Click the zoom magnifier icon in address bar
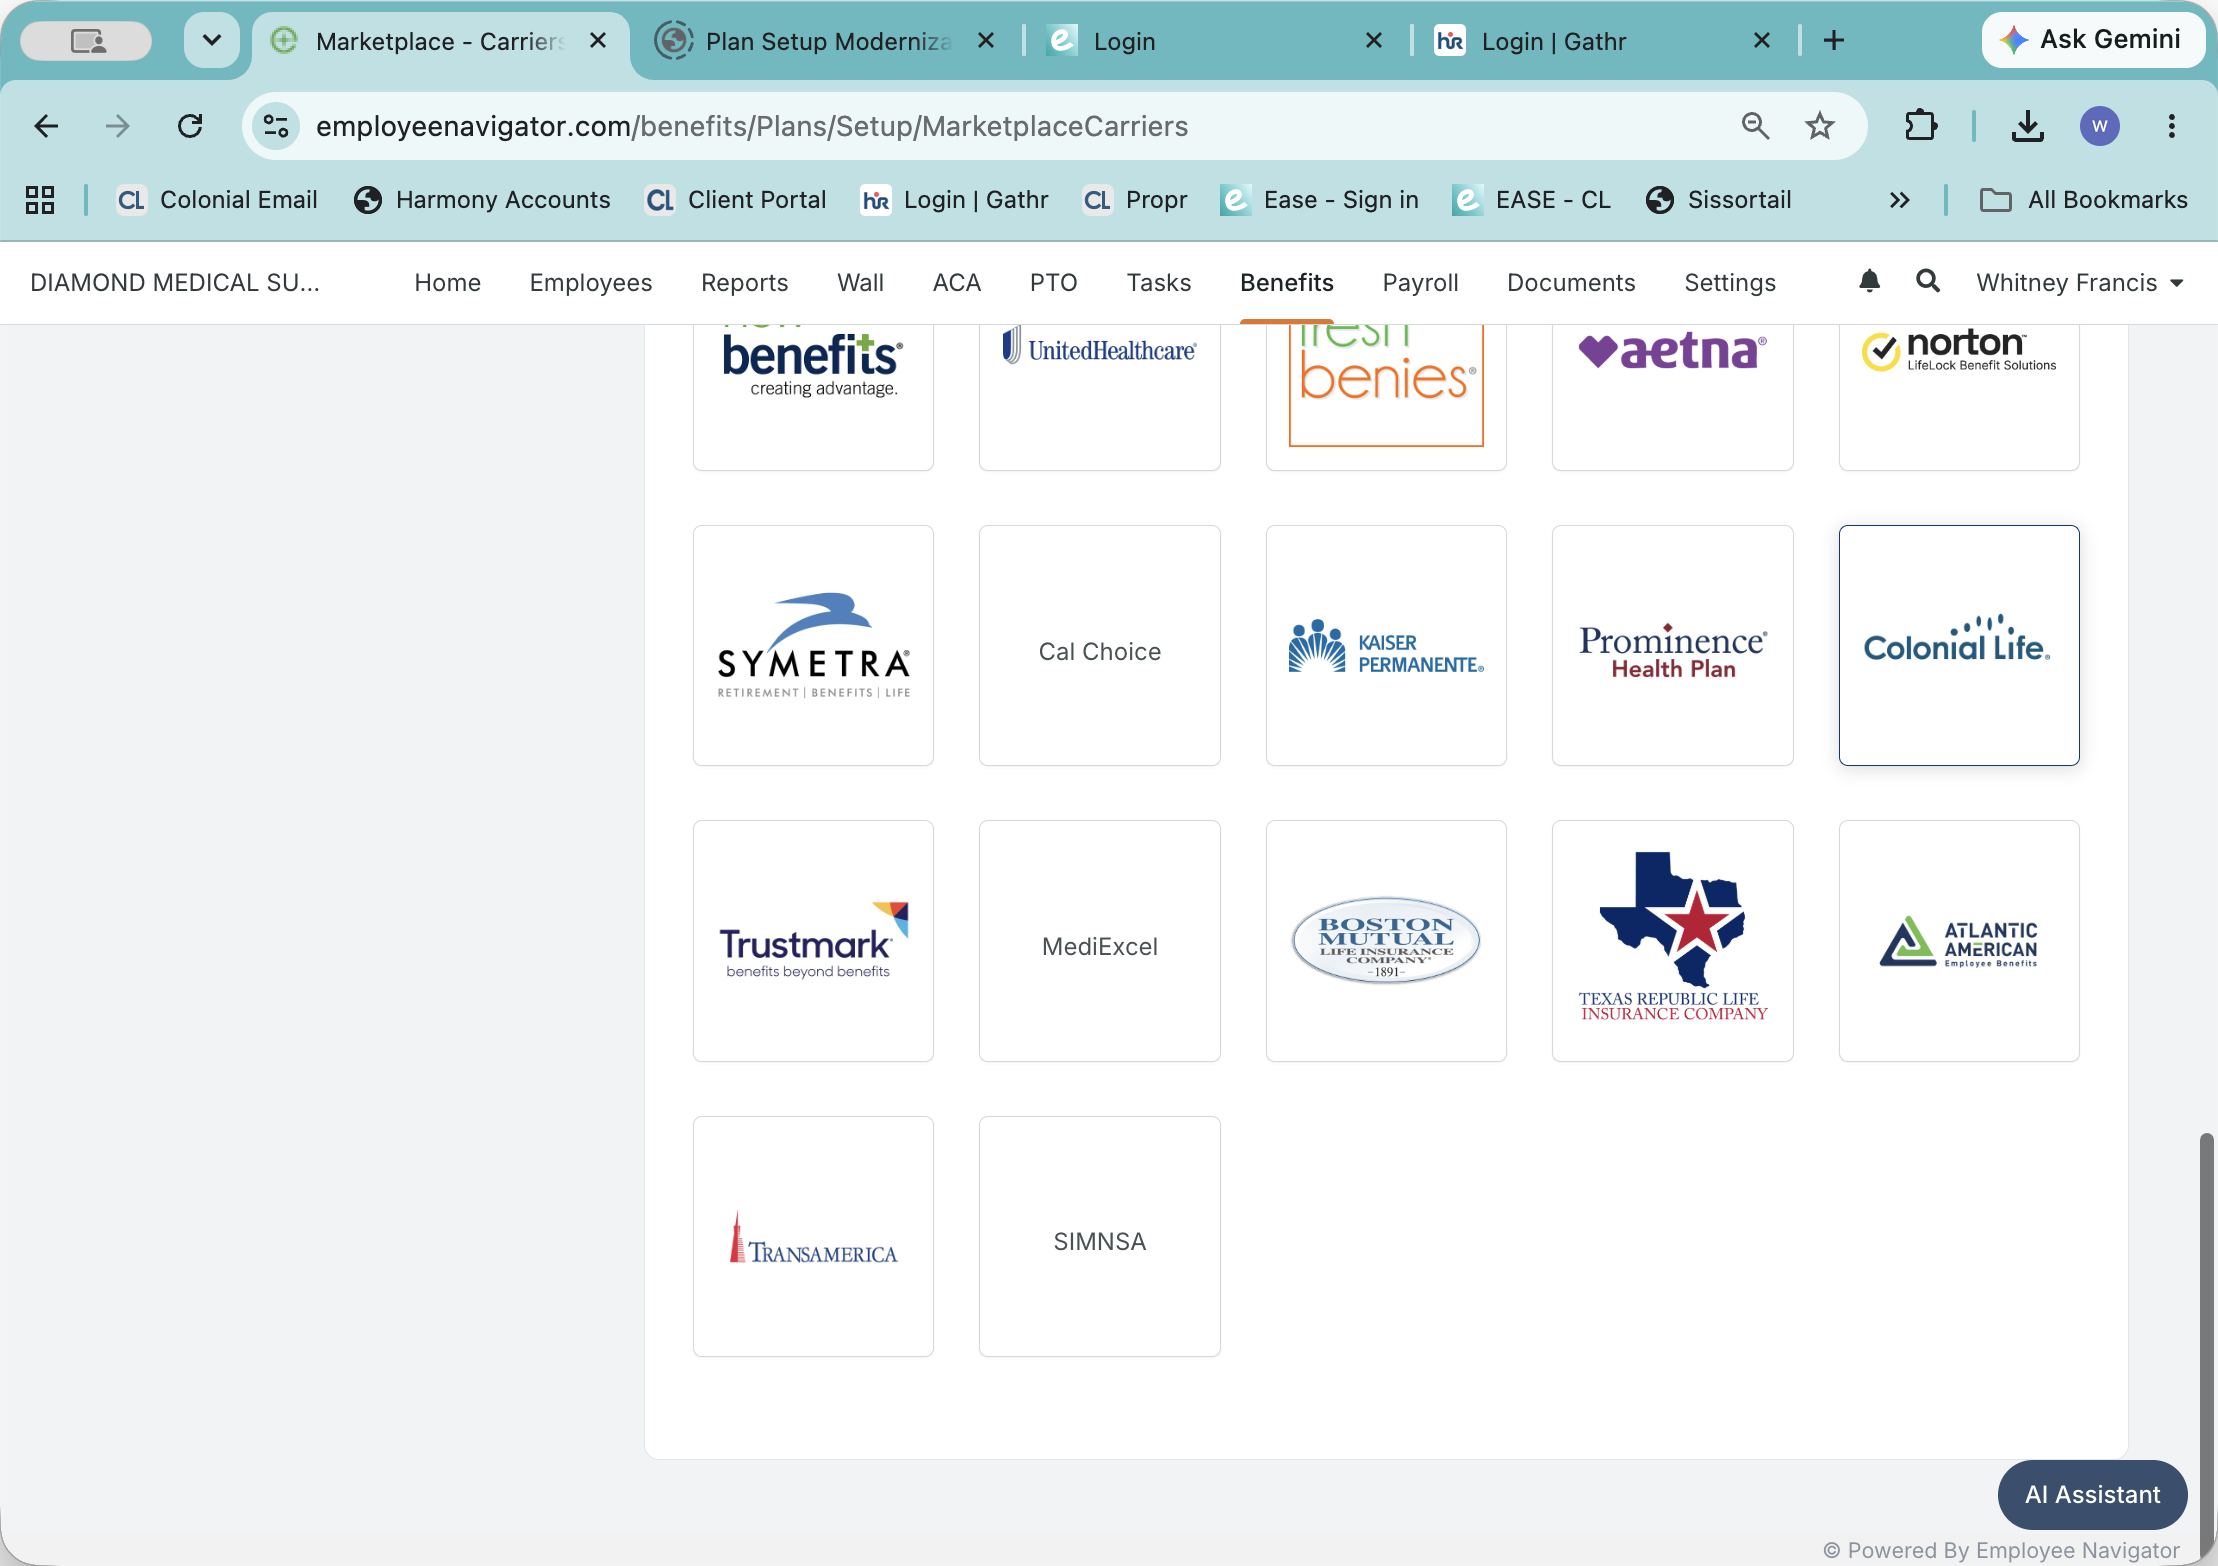 [1755, 126]
